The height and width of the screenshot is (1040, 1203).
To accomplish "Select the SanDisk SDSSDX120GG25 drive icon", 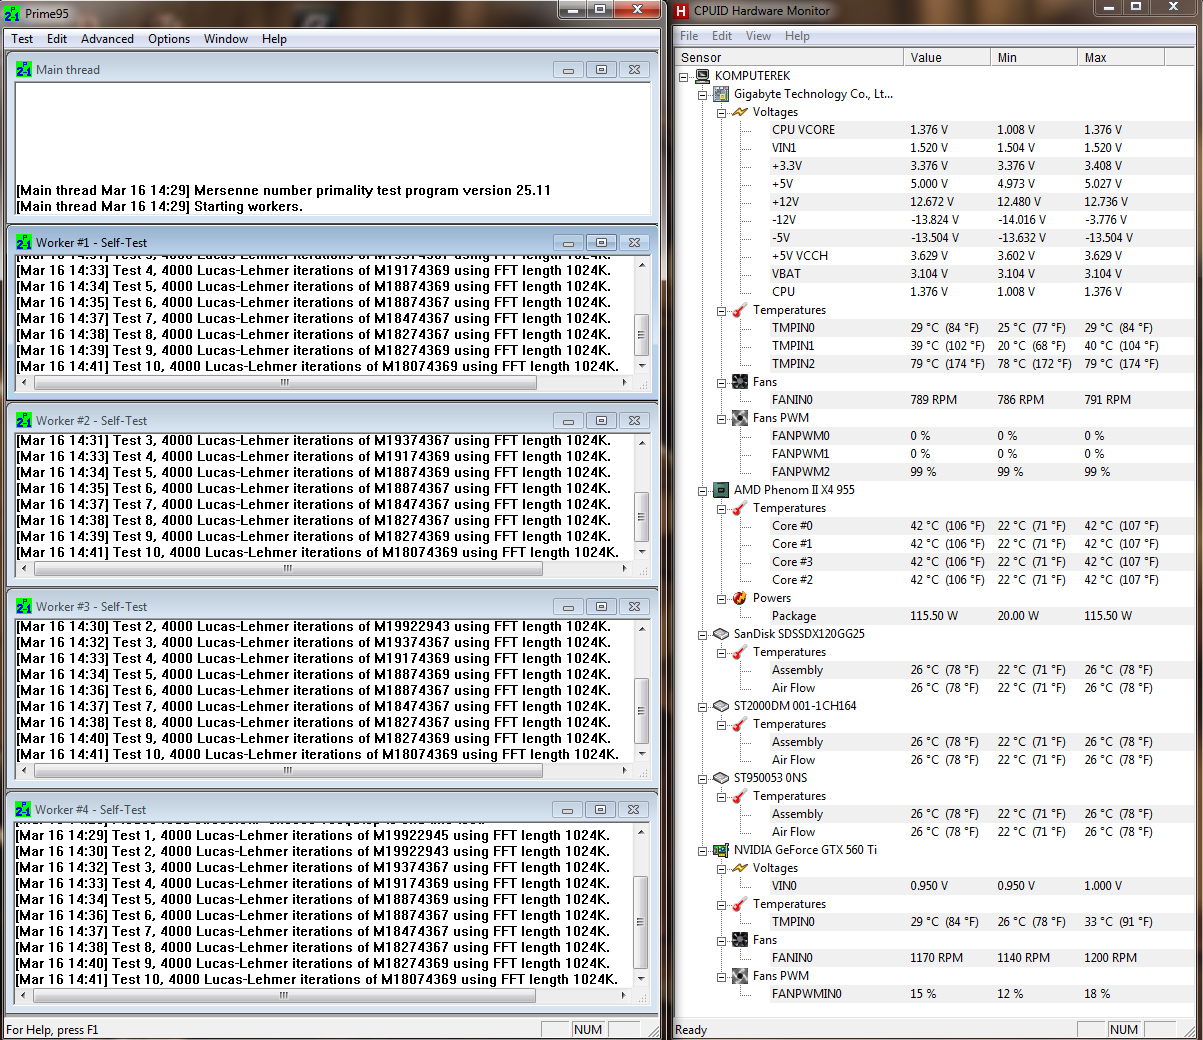I will coord(721,634).
